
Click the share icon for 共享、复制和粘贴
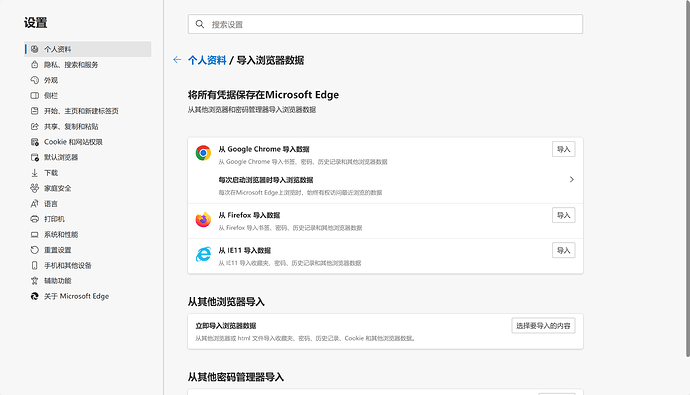[x=34, y=126]
